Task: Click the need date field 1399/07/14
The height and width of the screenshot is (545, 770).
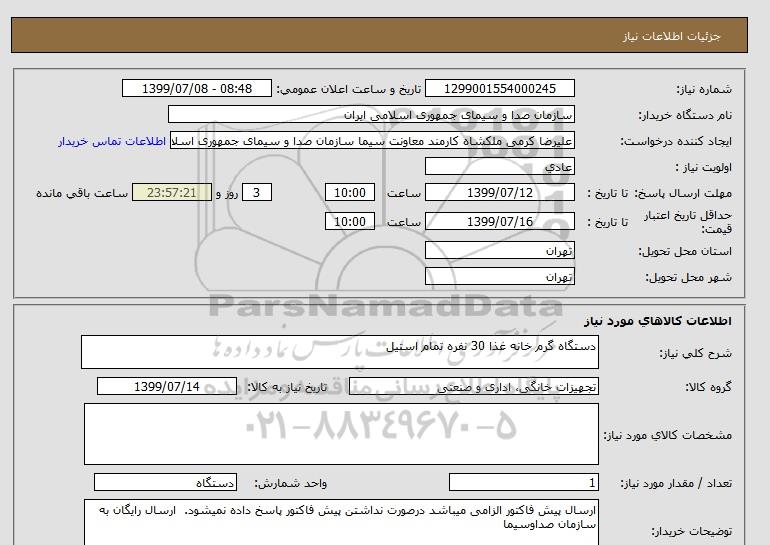Action: point(167,386)
